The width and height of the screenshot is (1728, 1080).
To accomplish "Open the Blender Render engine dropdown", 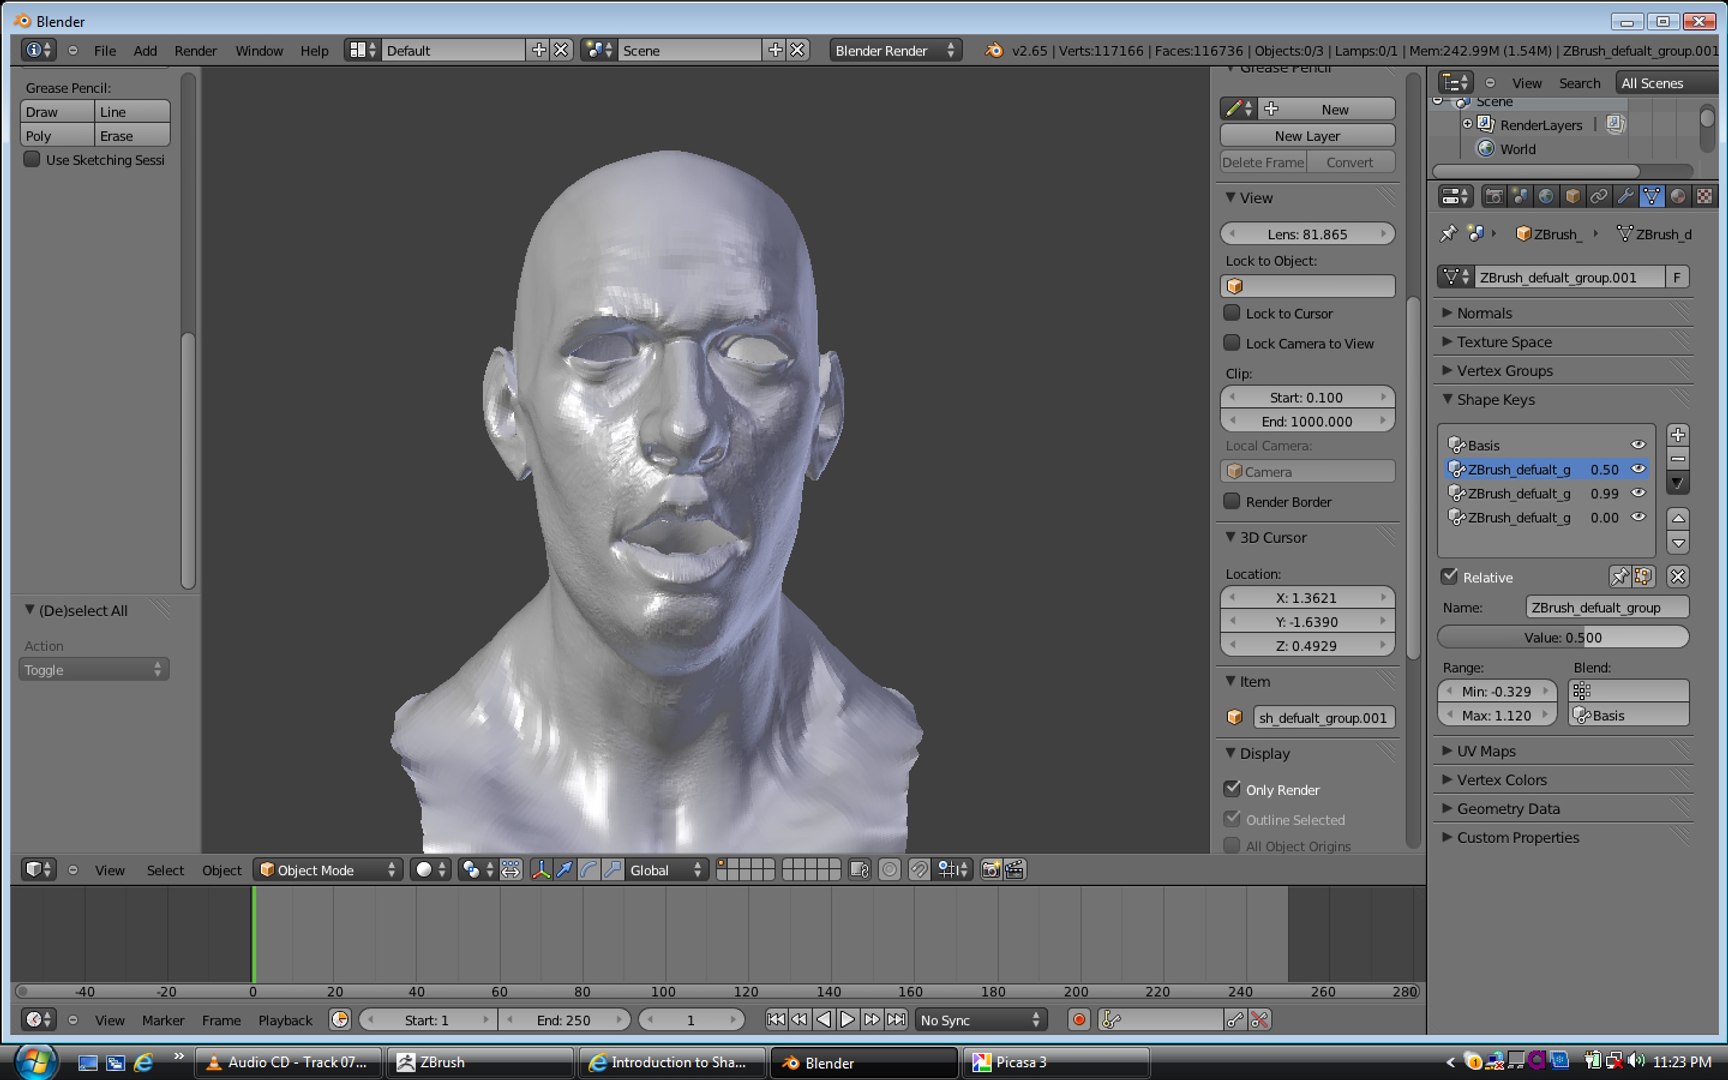I will 896,50.
